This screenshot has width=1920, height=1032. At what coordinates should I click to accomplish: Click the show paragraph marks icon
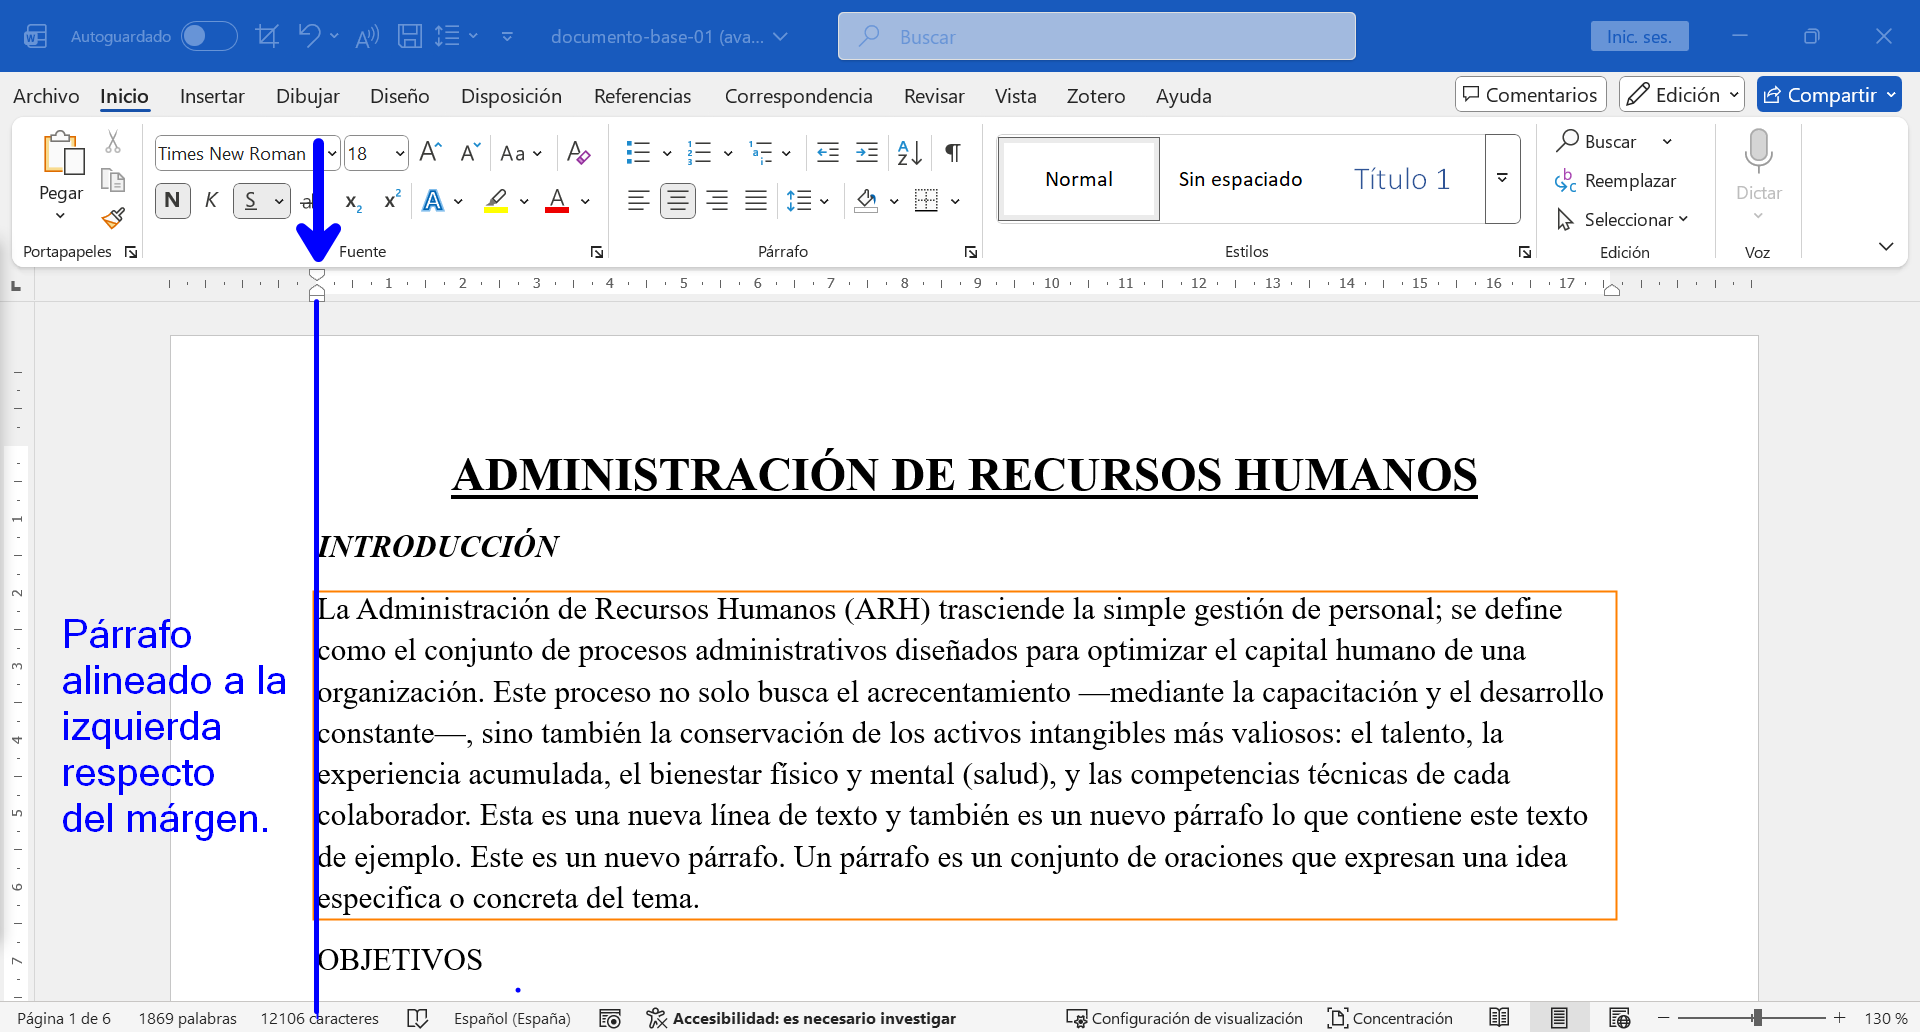[x=953, y=153]
